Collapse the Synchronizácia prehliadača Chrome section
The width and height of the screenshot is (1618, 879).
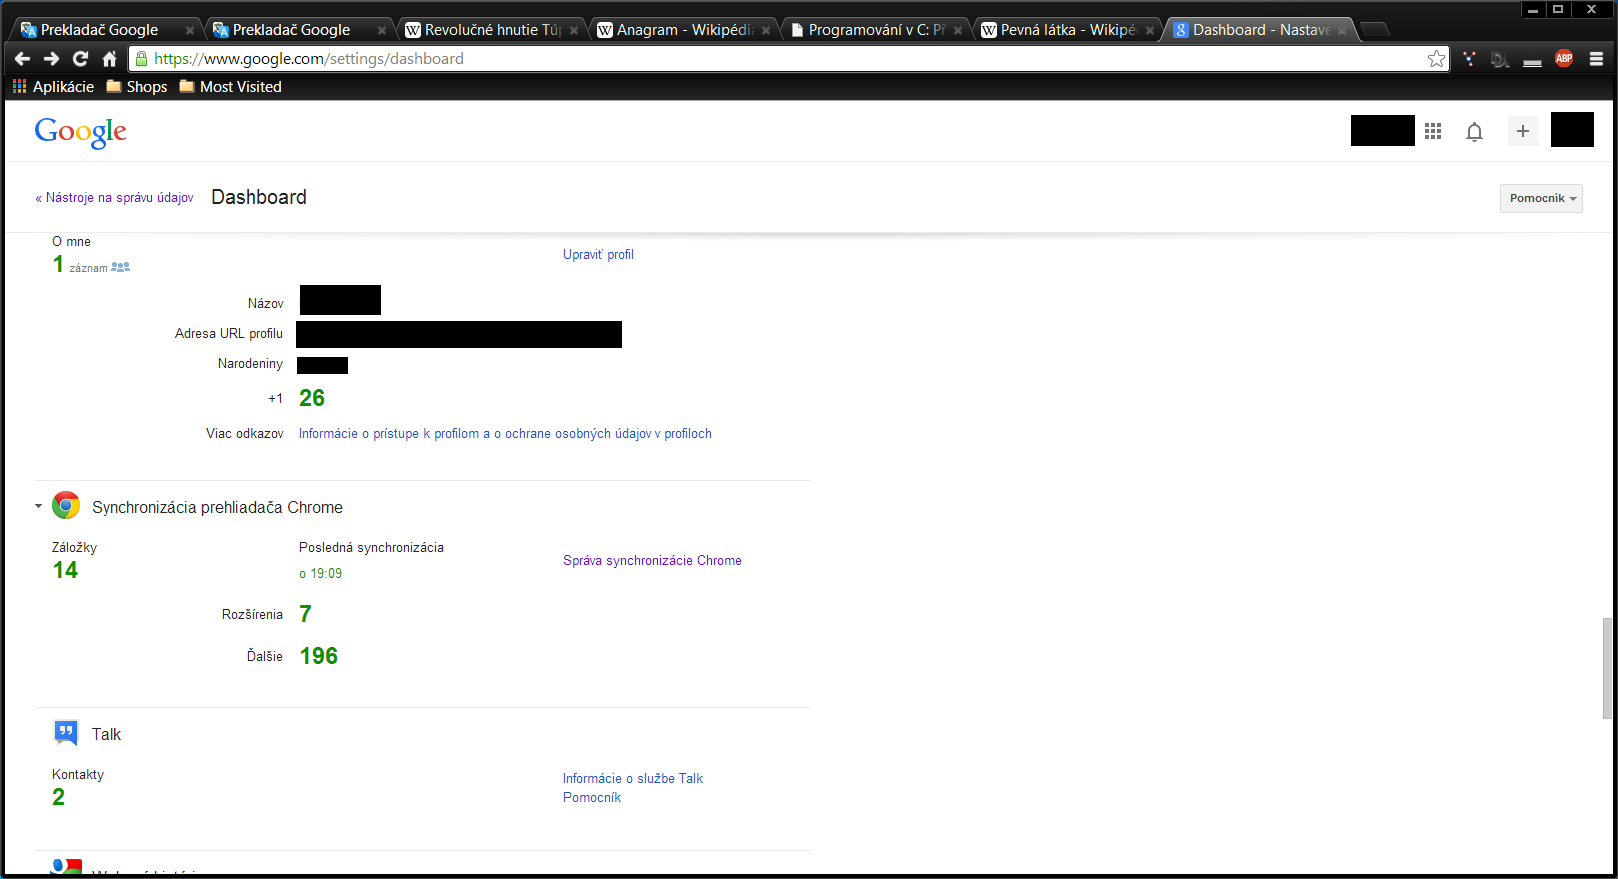tap(39, 506)
